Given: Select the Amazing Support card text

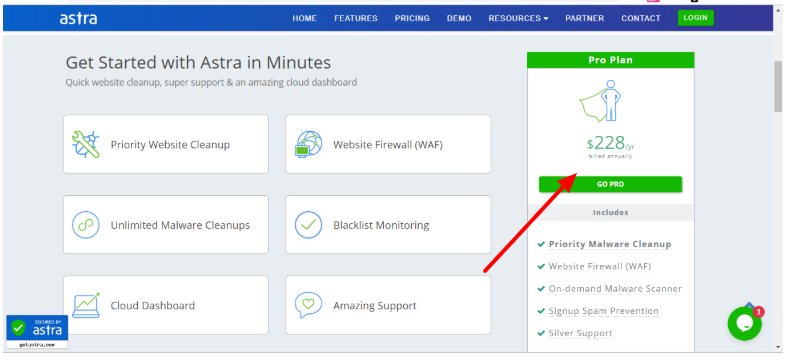Looking at the screenshot, I should [375, 305].
